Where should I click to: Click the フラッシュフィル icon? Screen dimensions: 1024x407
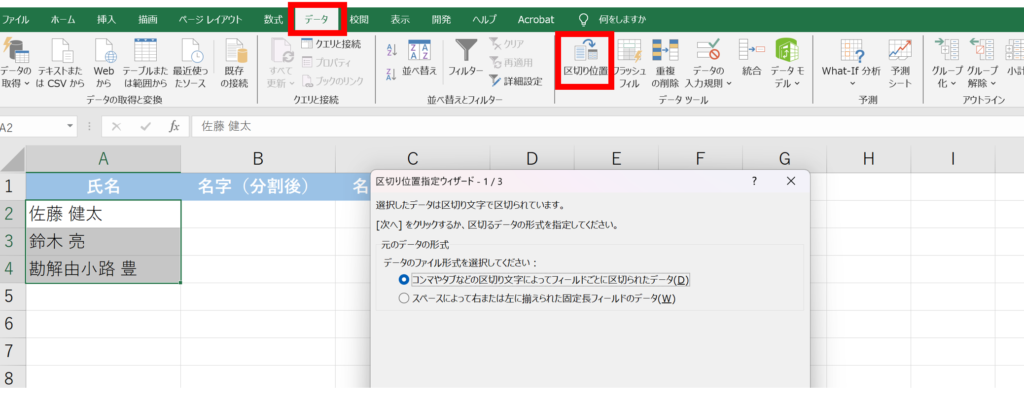(x=629, y=51)
